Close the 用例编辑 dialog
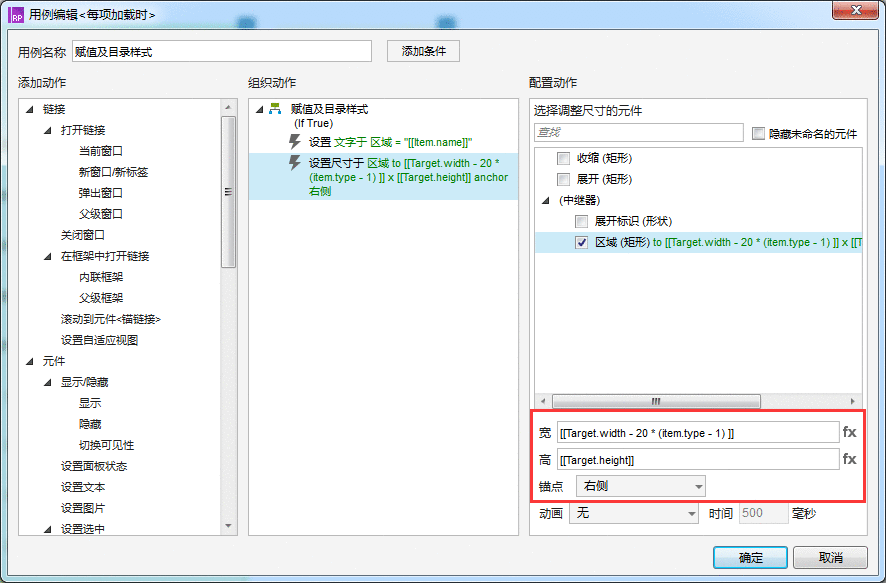 [856, 10]
